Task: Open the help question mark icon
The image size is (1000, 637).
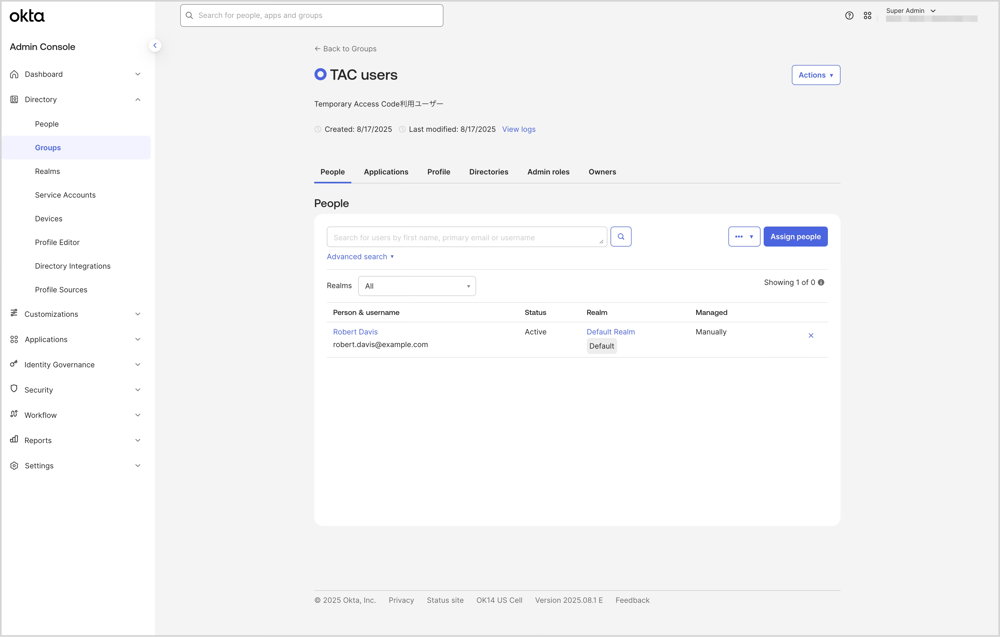Action: pyautogui.click(x=849, y=16)
